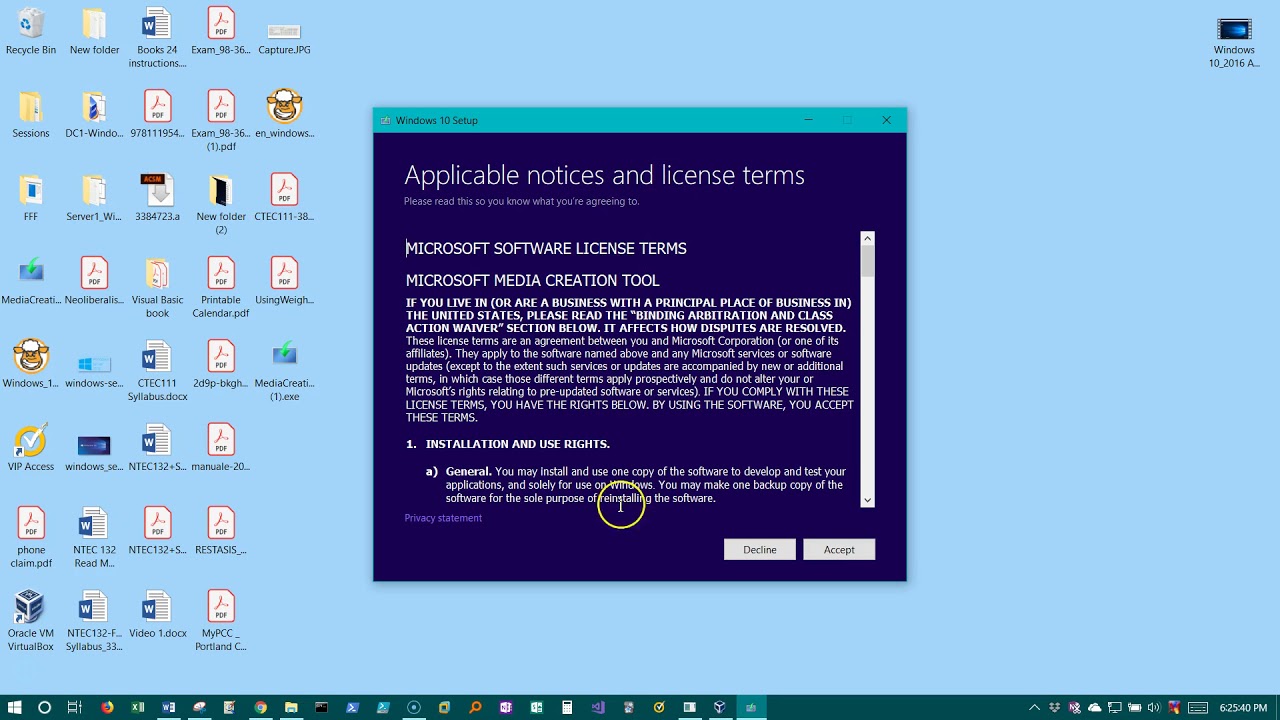The image size is (1280, 720).
Task: Open Calculator from the taskbar
Action: 567,707
